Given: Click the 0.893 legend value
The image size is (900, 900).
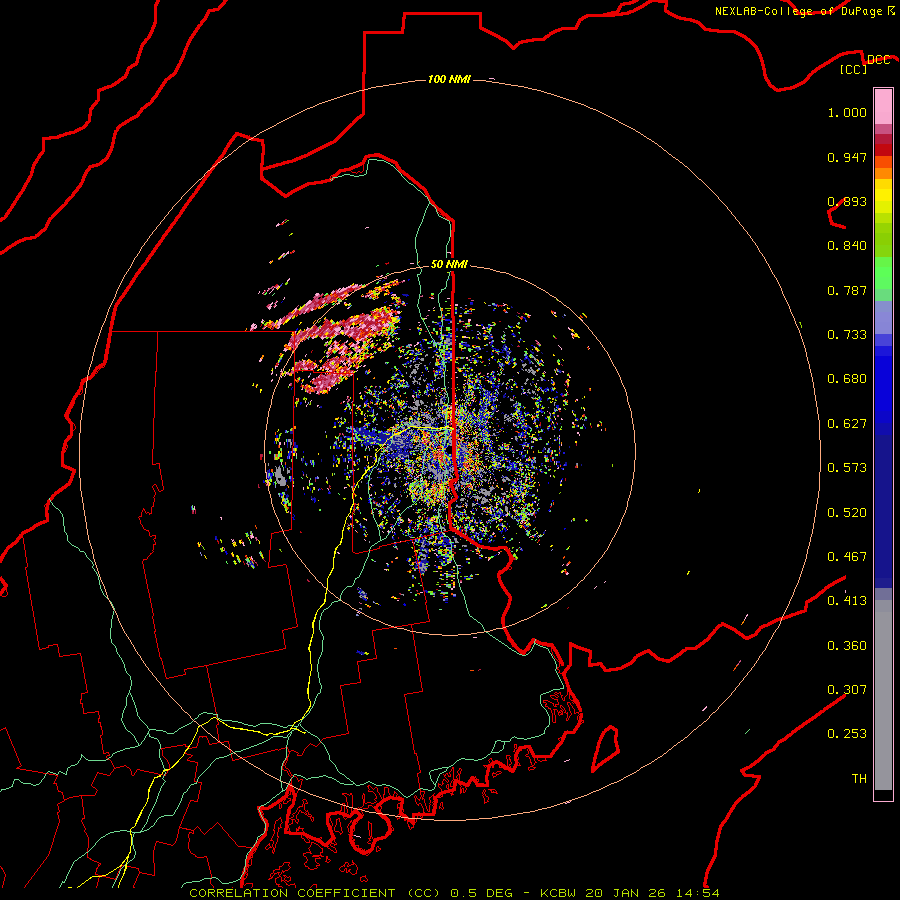Looking at the screenshot, I should click(847, 201).
